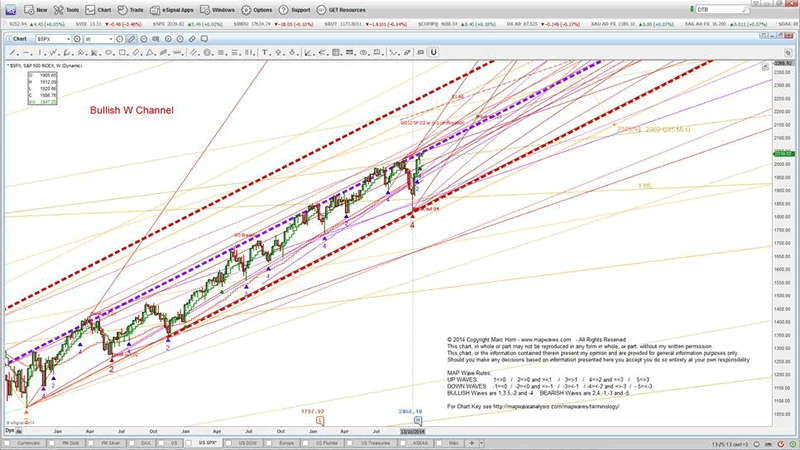800x450 pixels.
Task: Click the symbol lookup icon beside $SPX
Action: click(77, 39)
